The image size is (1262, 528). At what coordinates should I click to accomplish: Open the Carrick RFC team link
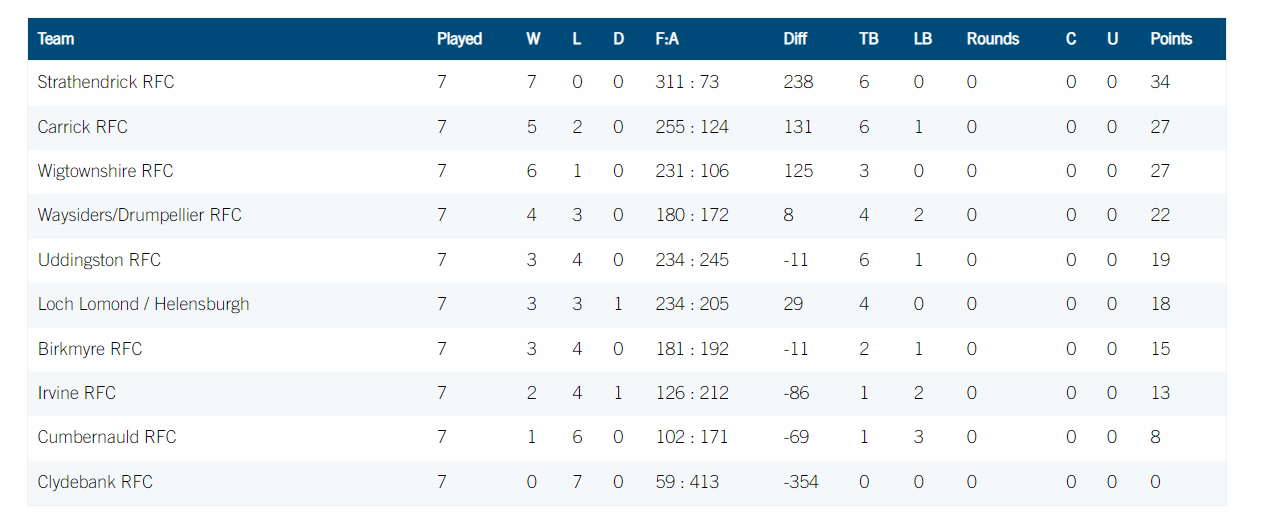click(83, 127)
